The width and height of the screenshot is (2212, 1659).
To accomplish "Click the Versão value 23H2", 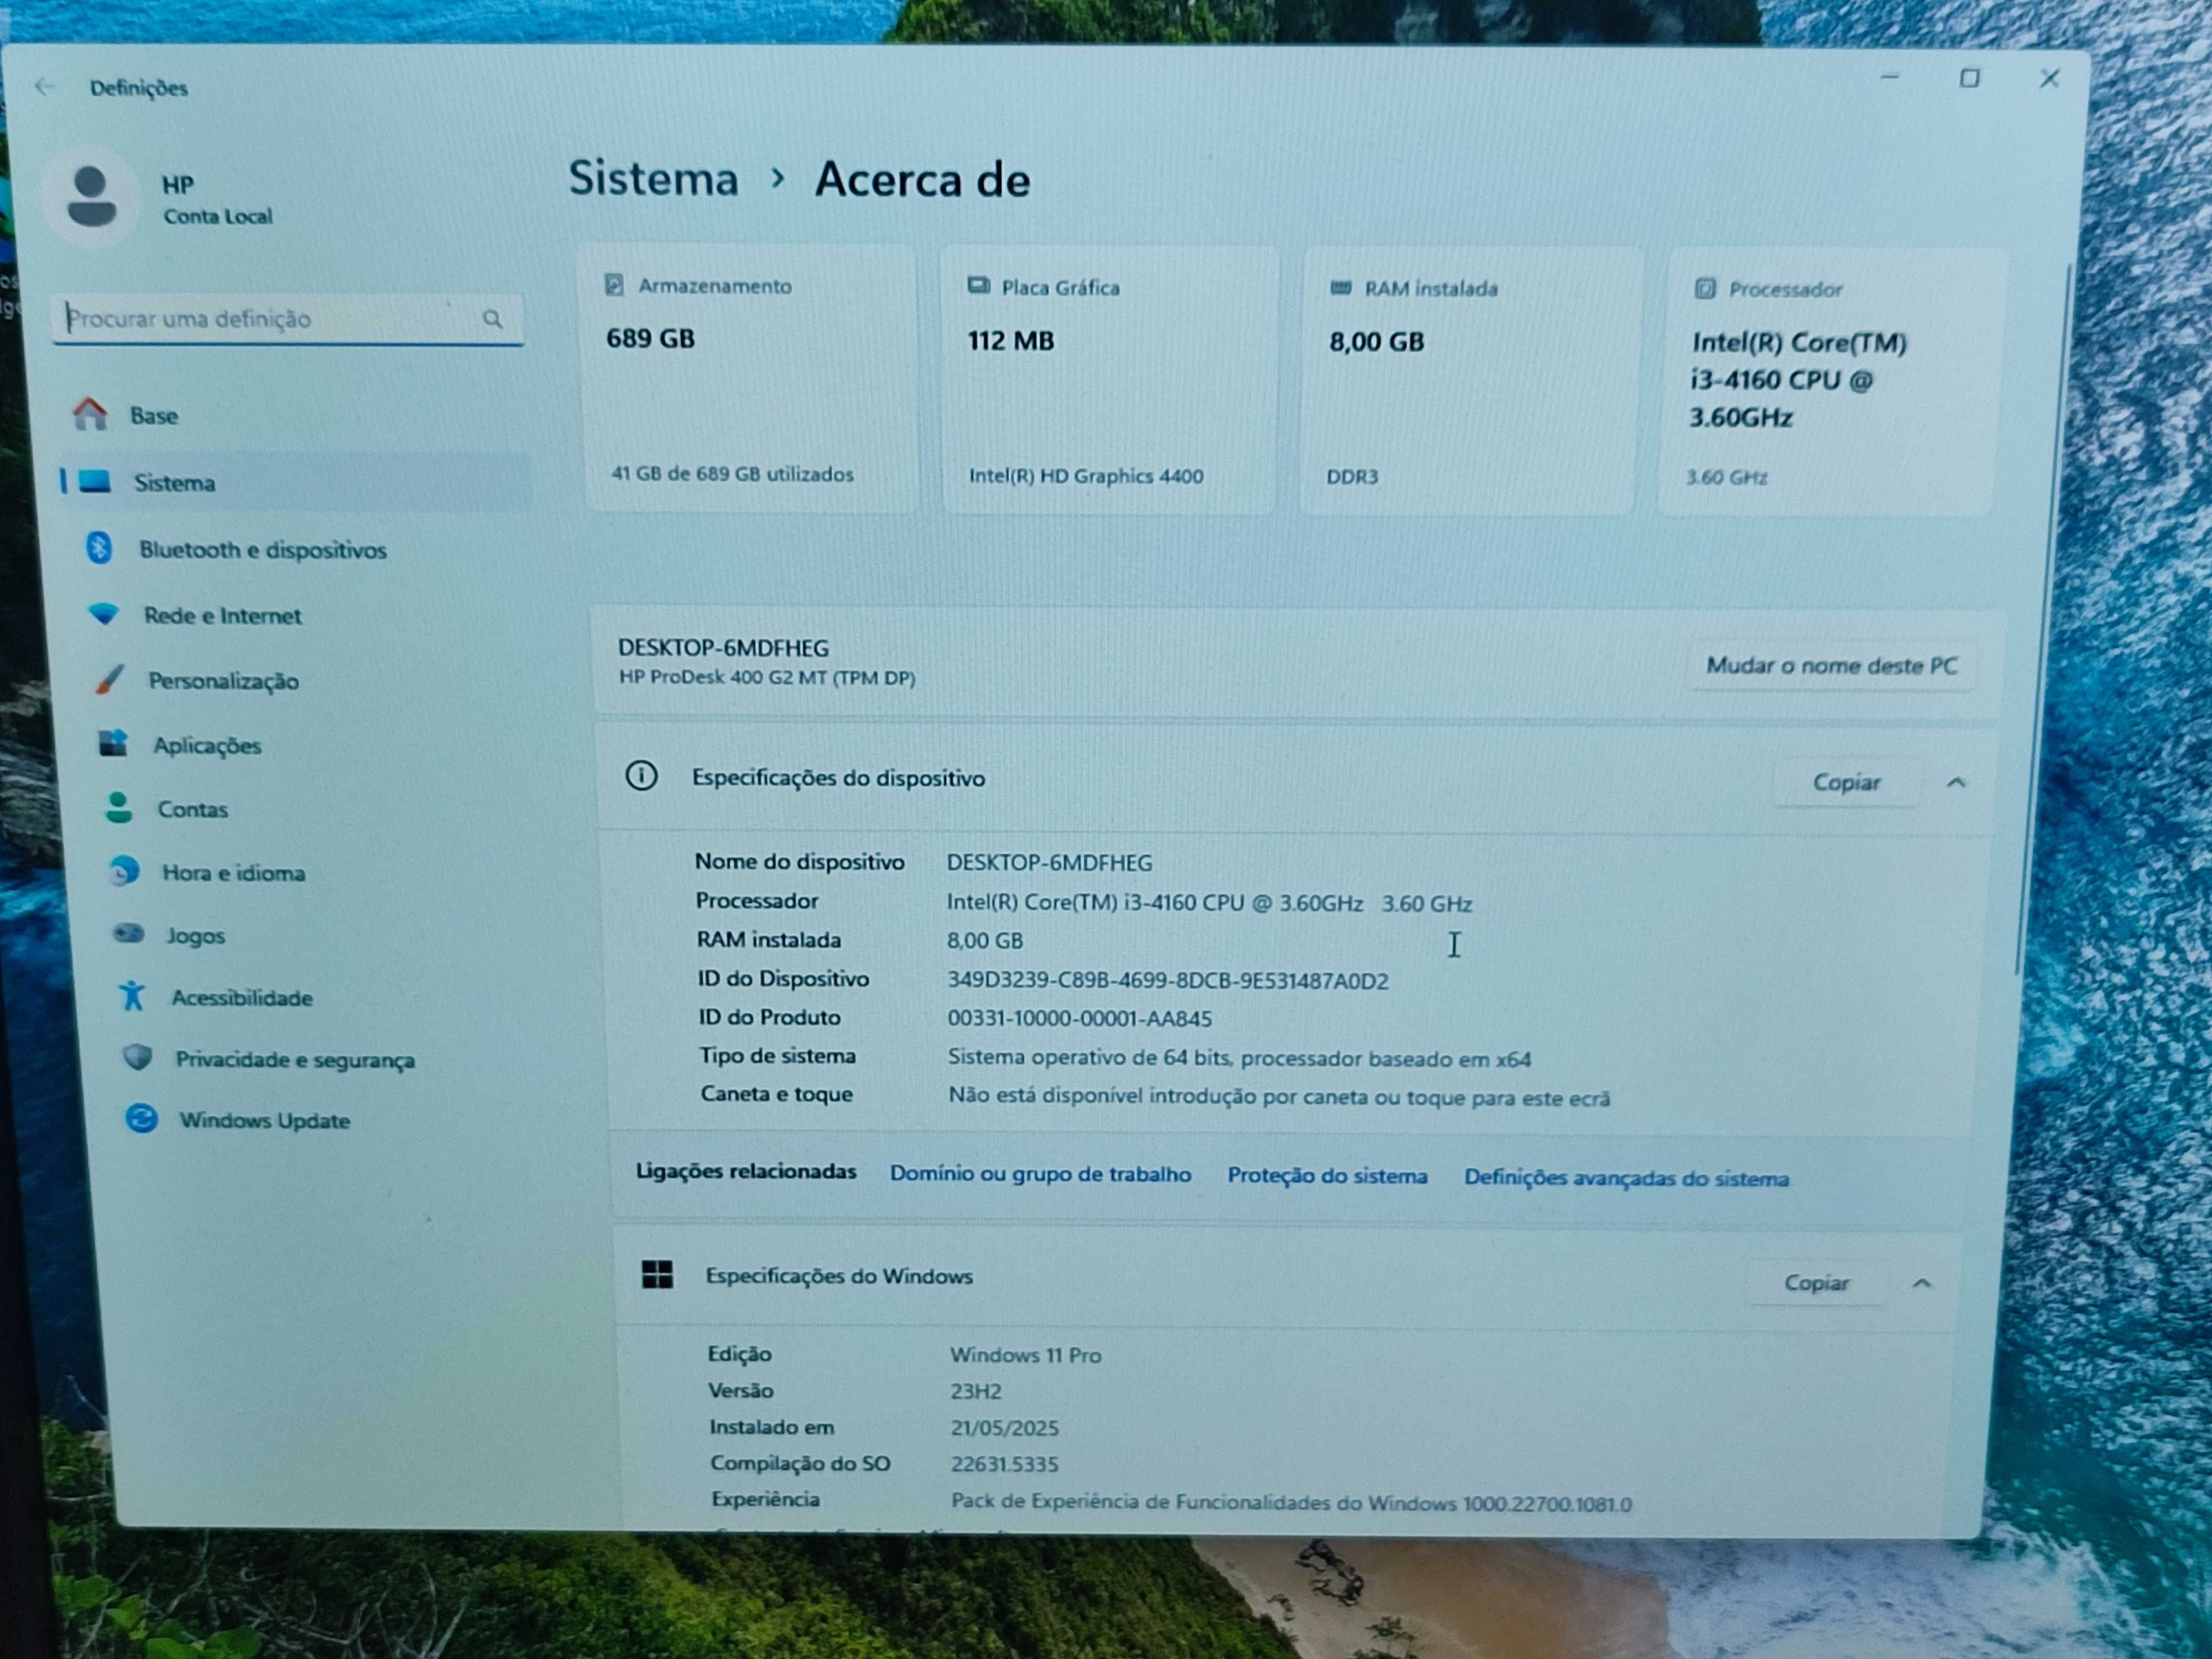I will point(975,1391).
